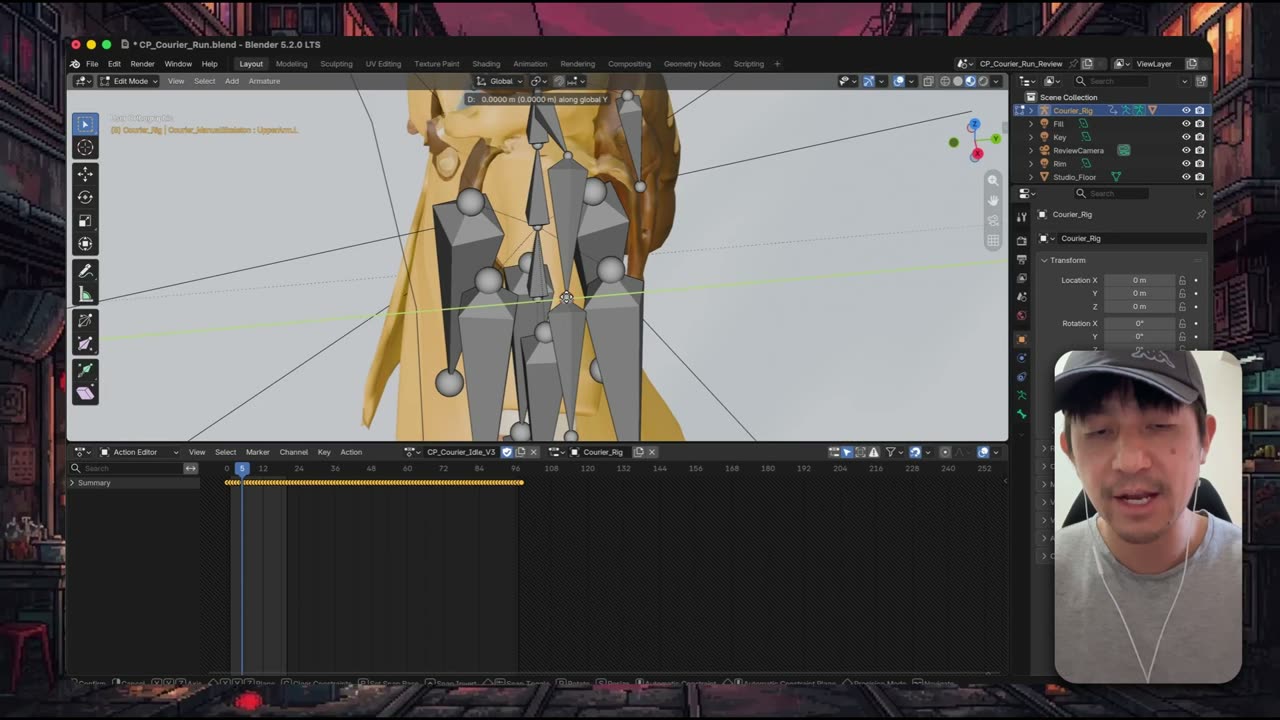The image size is (1280, 720).
Task: Open the Edit Mode dropdown
Action: [129, 81]
